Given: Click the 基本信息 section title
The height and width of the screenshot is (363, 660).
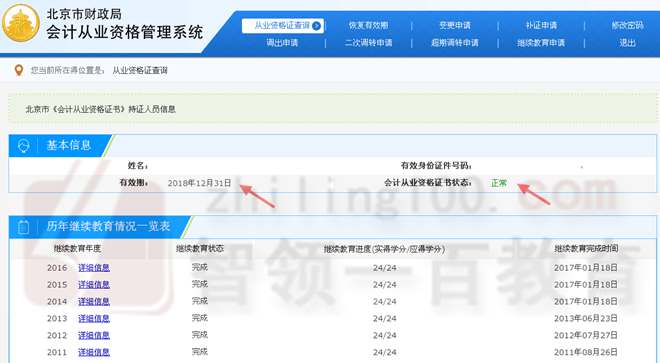Looking at the screenshot, I should [x=69, y=145].
